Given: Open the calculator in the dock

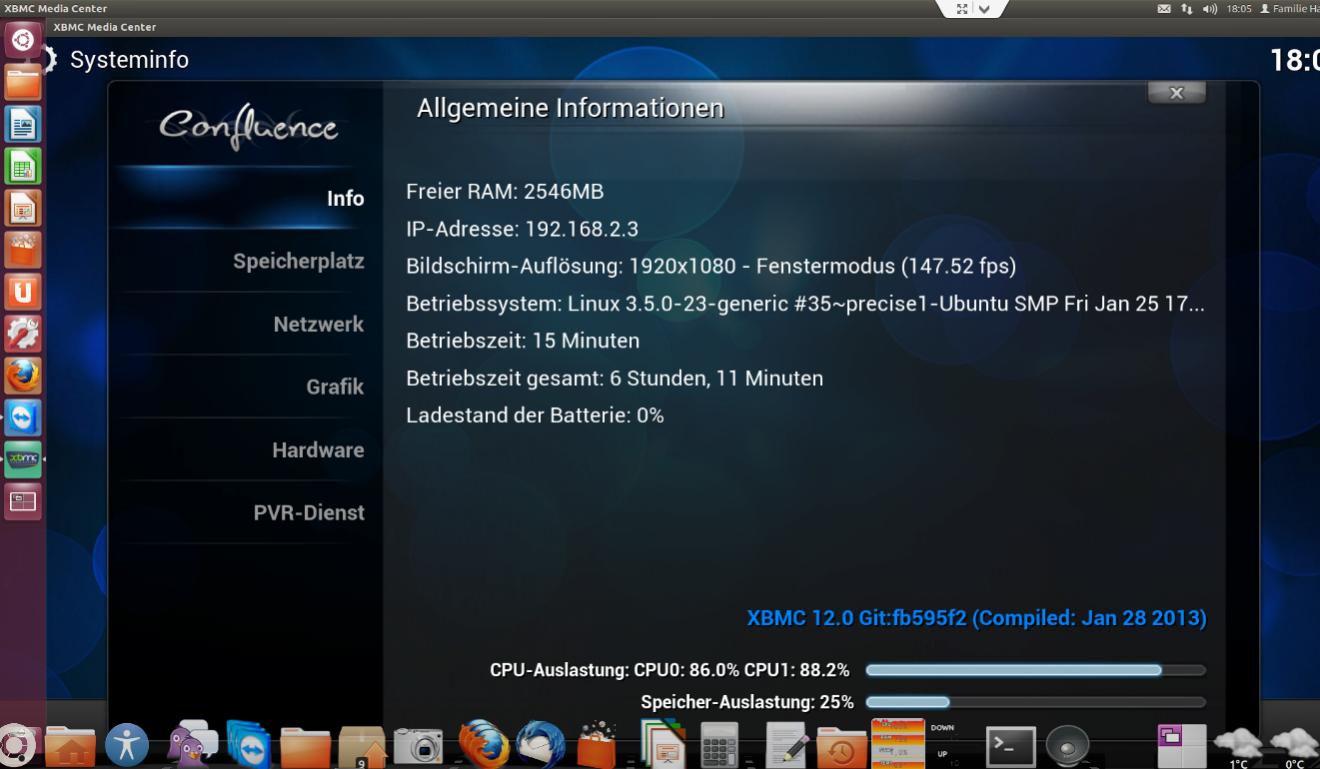Looking at the screenshot, I should [x=719, y=745].
